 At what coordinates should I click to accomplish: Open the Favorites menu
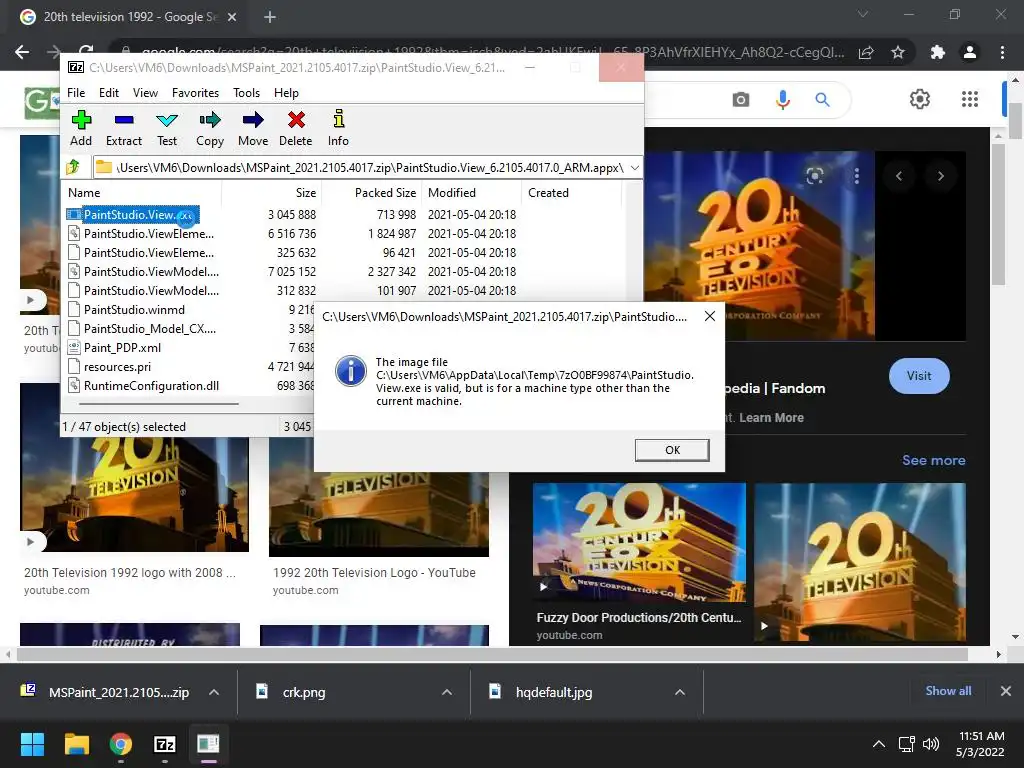[x=195, y=93]
